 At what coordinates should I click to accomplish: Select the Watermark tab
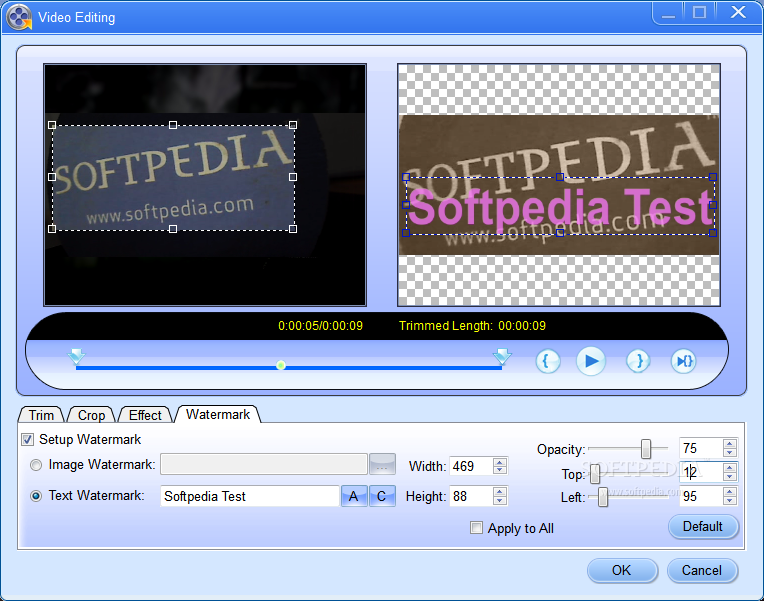tap(218, 414)
